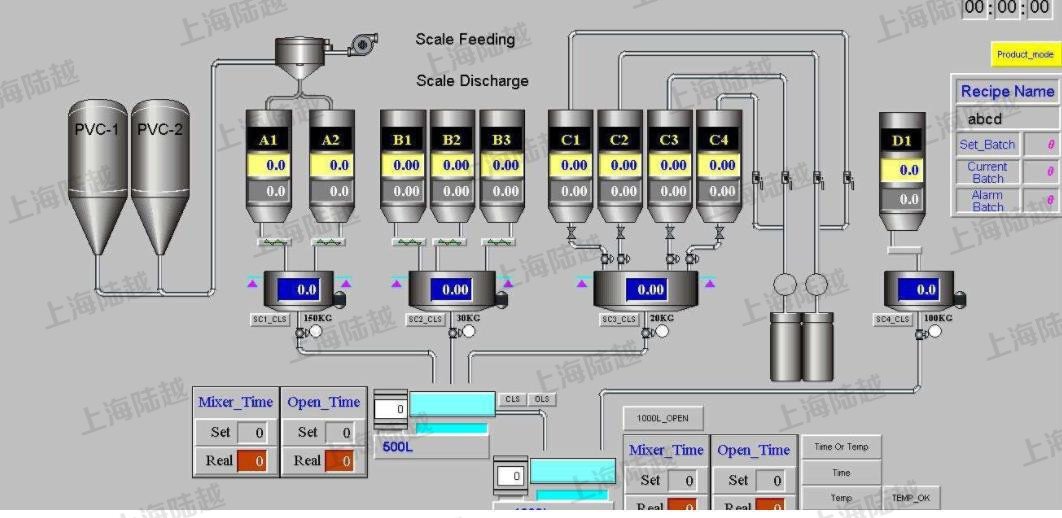The height and width of the screenshot is (518, 1062).
Task: Click the blower fan icon beside the top hopper
Action: coord(362,43)
